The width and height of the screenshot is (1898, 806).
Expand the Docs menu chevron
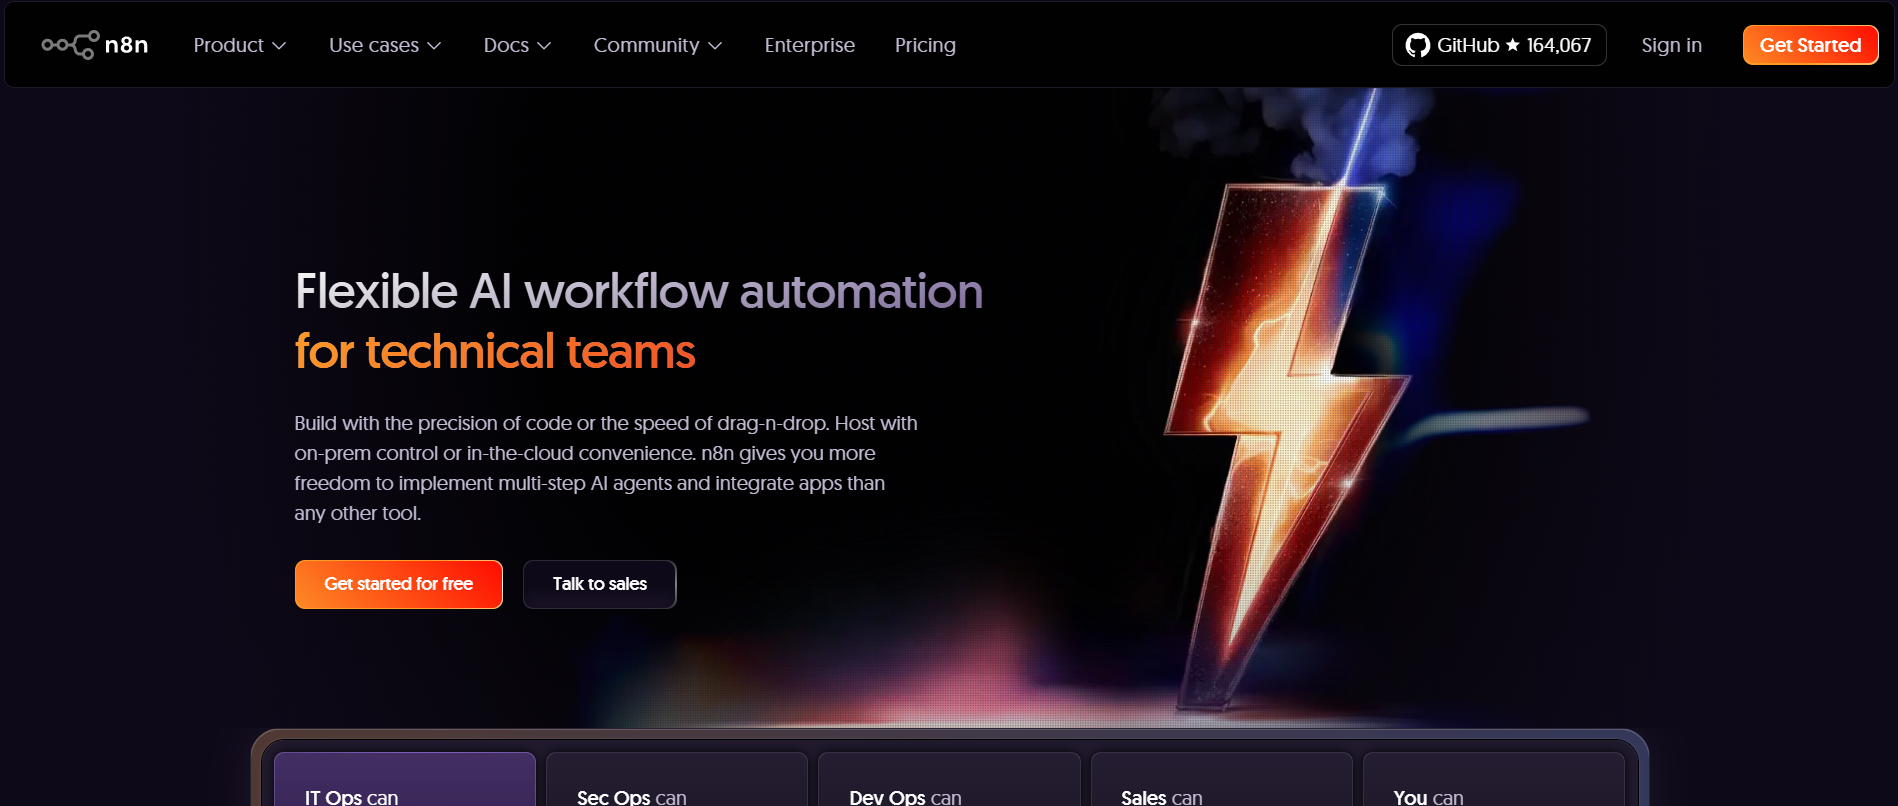pos(544,46)
